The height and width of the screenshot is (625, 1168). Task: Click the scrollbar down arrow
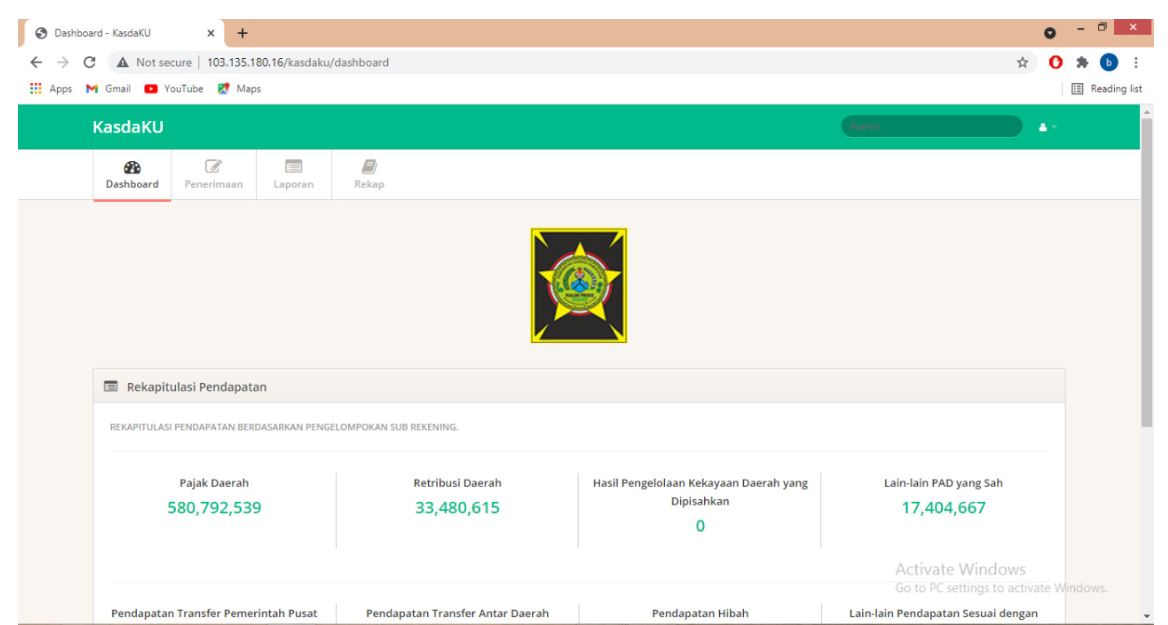pos(1146,617)
